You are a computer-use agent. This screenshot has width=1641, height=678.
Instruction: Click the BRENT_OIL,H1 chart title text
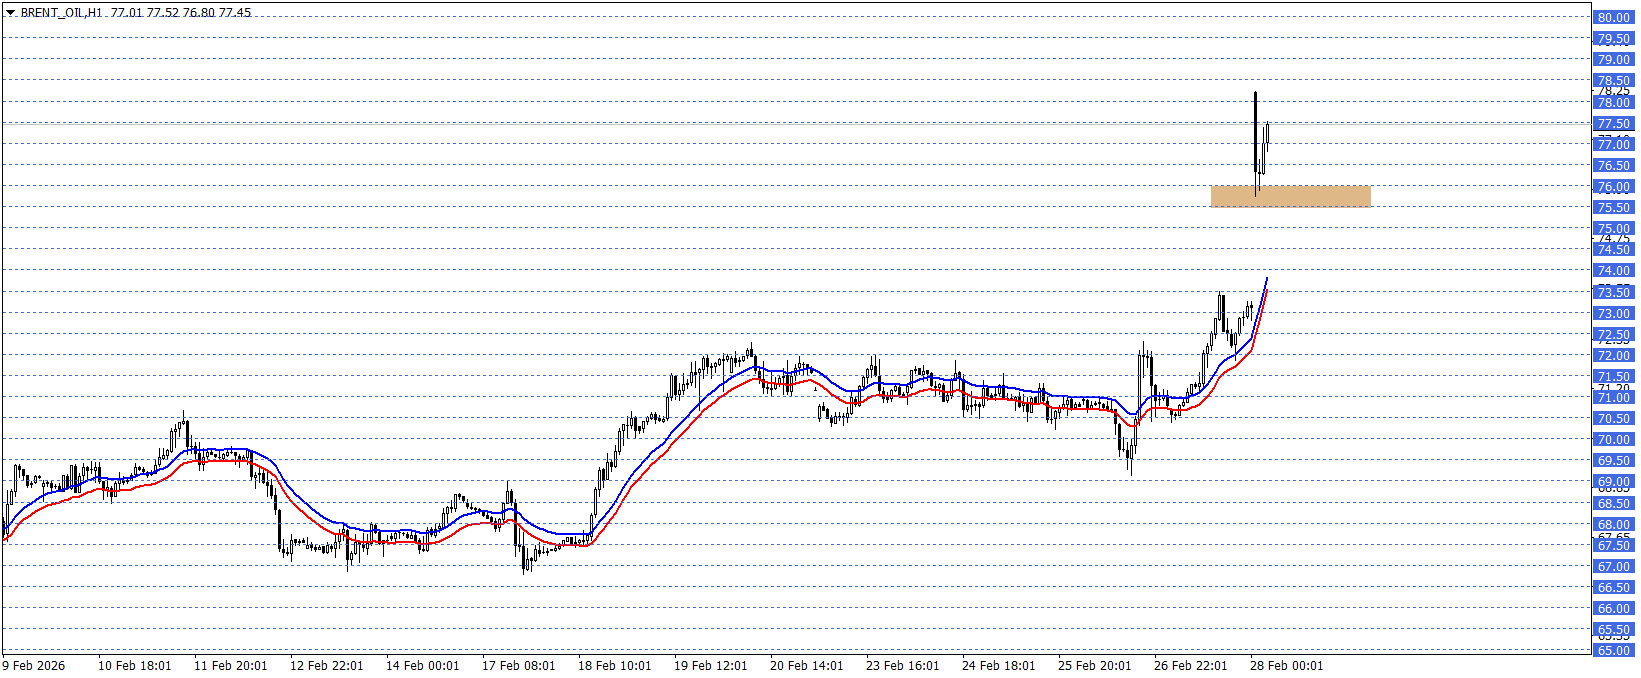[x=62, y=13]
